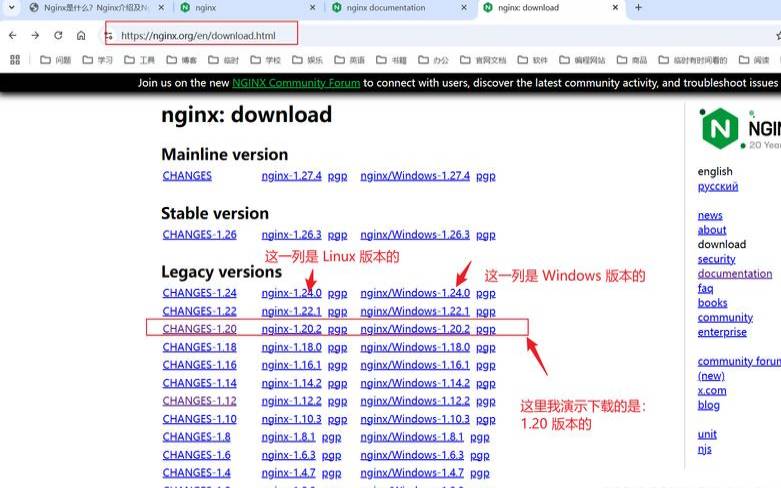This screenshot has height=488, width=781.
Task: Download nginx-1.27.4 mainline source
Action: 291,176
